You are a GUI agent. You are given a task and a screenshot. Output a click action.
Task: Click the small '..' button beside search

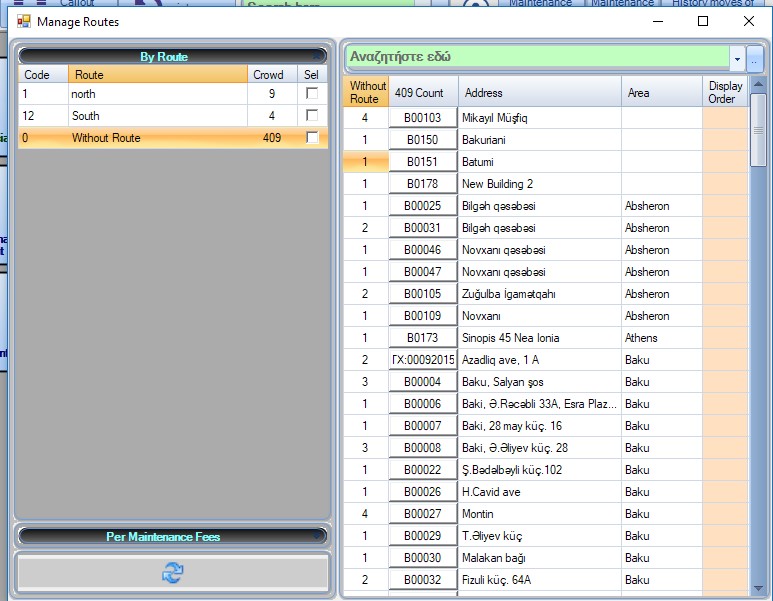(755, 59)
